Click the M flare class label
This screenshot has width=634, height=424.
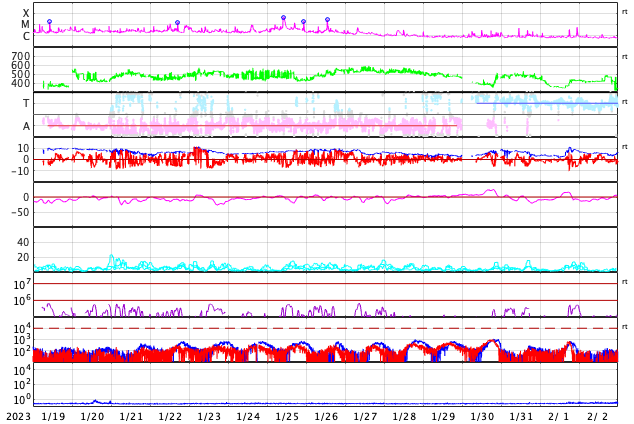coord(26,25)
